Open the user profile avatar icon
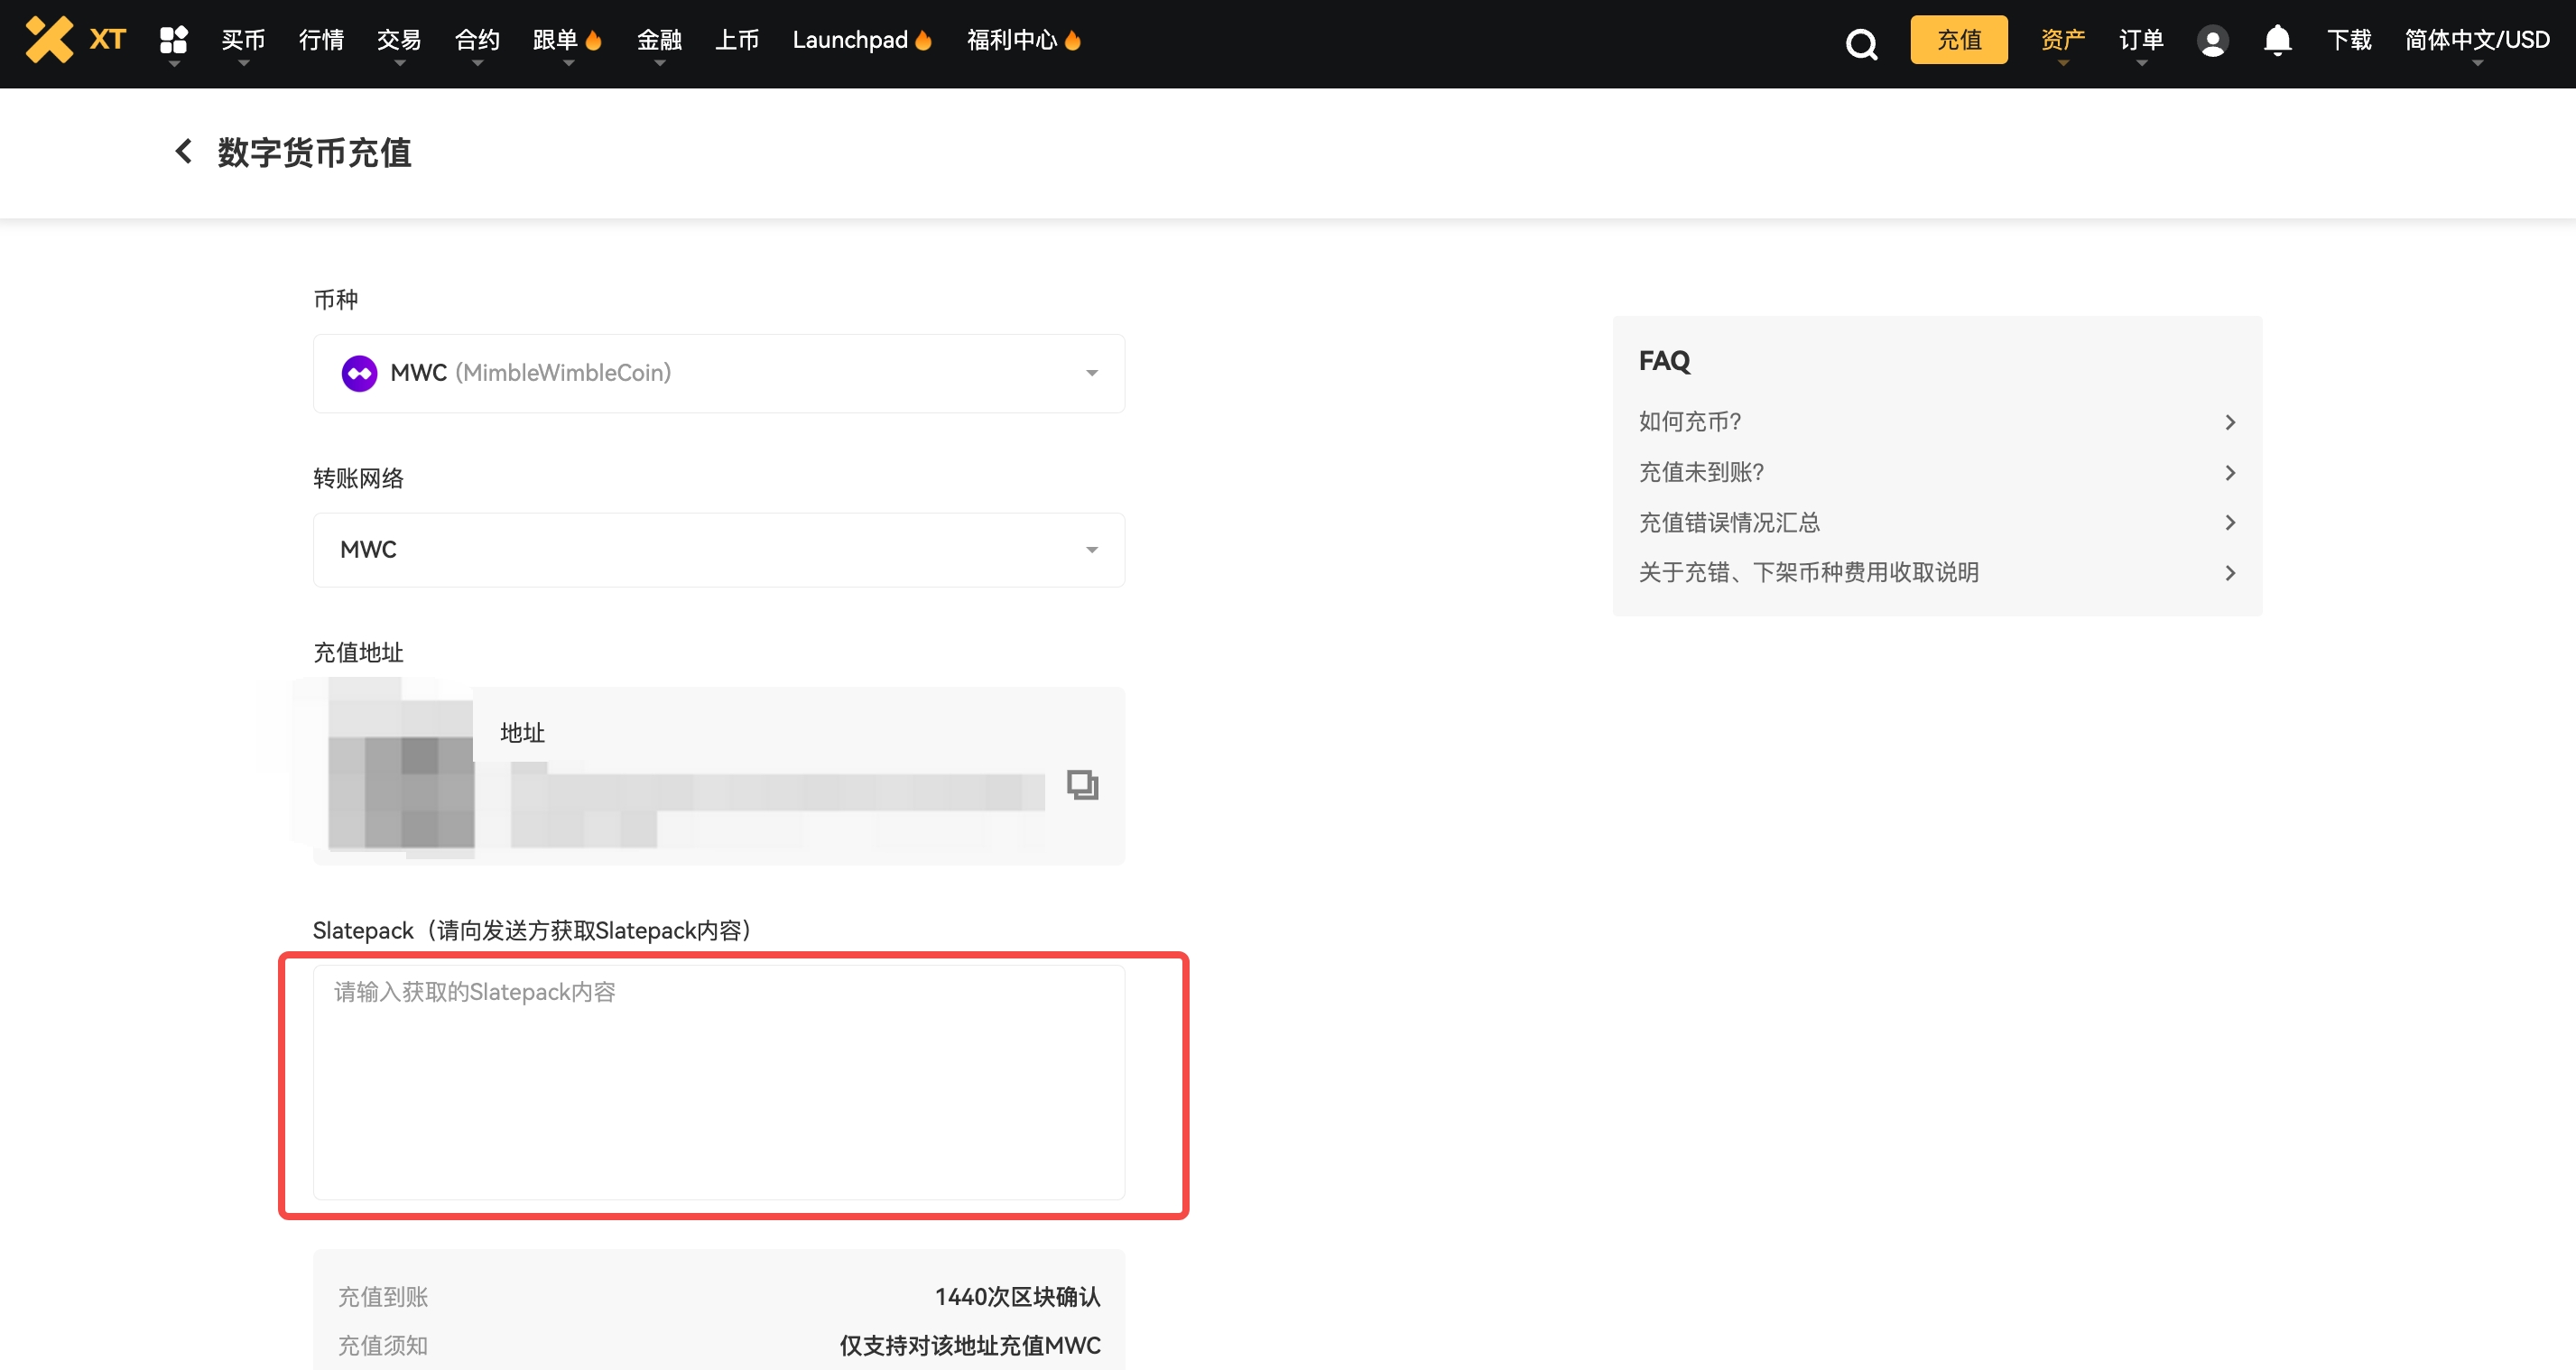Image resolution: width=2576 pixels, height=1370 pixels. 2211,41
